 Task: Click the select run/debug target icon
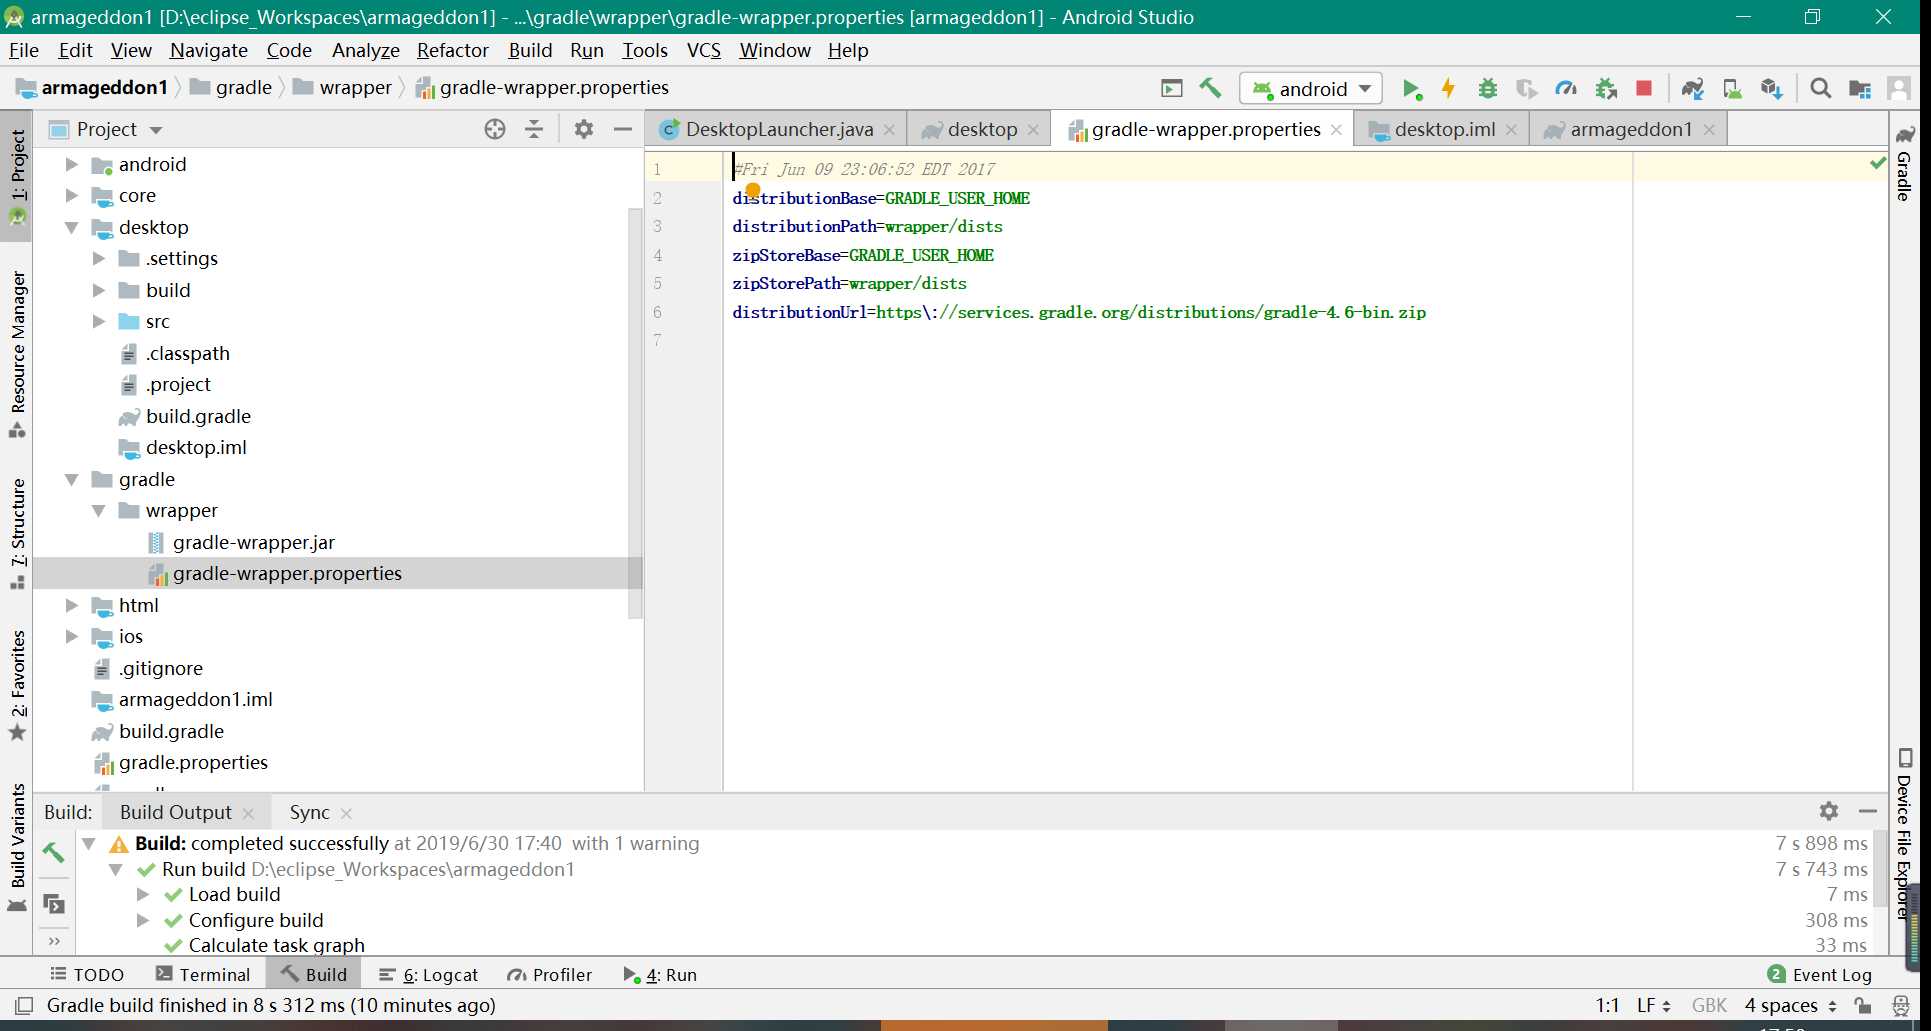click(1171, 88)
